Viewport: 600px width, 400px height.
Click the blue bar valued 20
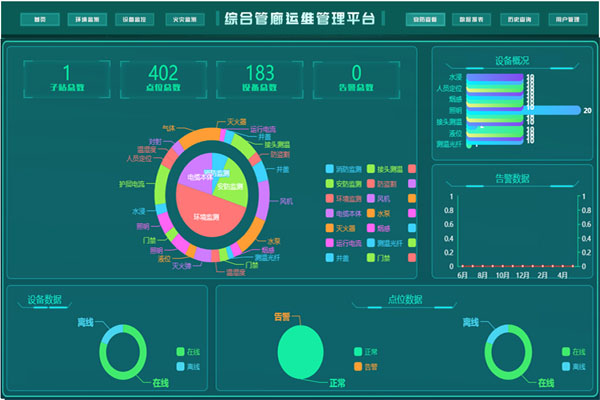point(555,110)
